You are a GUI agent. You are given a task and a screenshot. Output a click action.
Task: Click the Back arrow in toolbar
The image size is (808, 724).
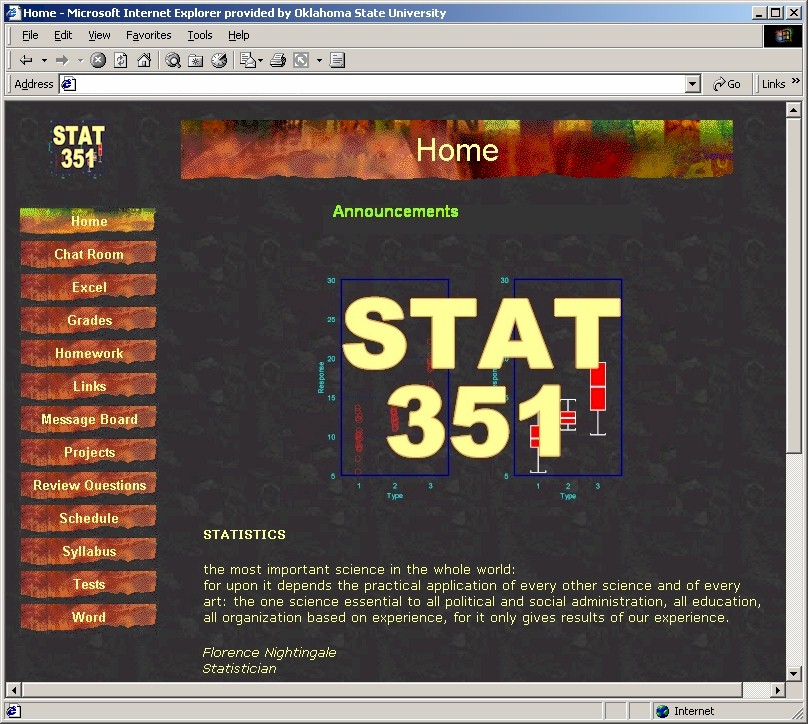click(x=26, y=60)
